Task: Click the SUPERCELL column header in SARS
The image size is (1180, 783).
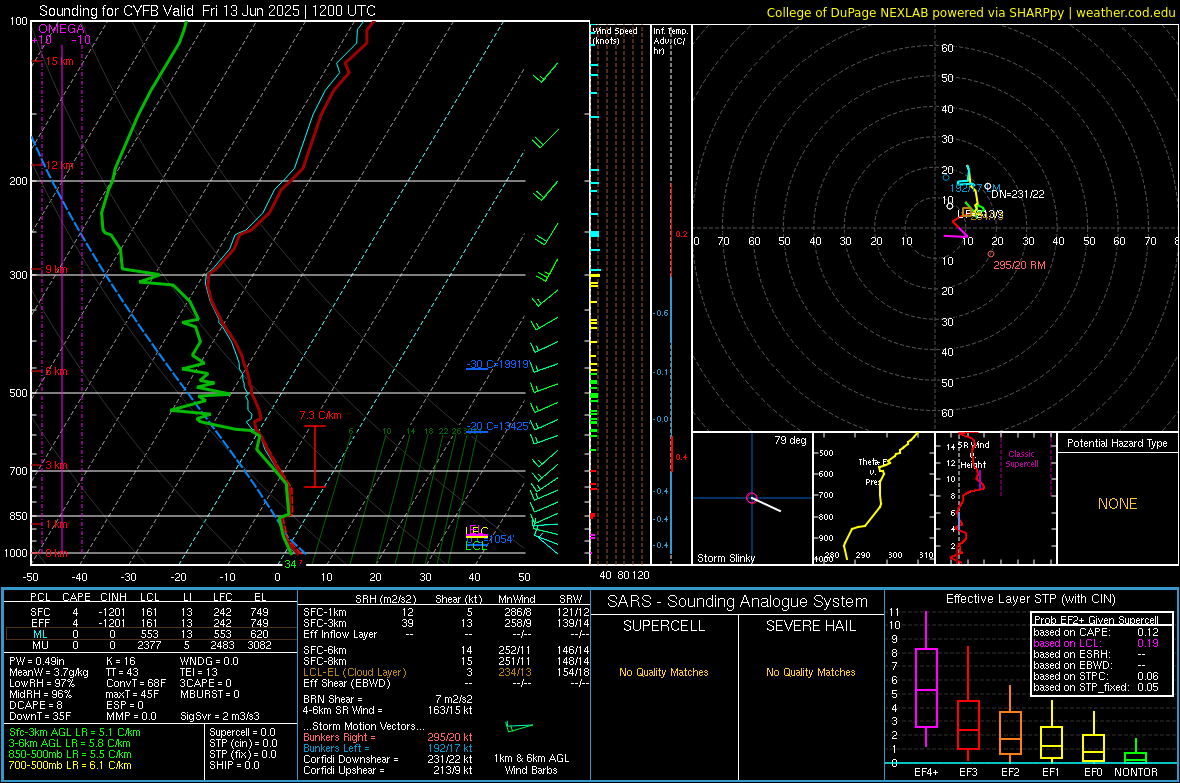Action: [x=664, y=626]
